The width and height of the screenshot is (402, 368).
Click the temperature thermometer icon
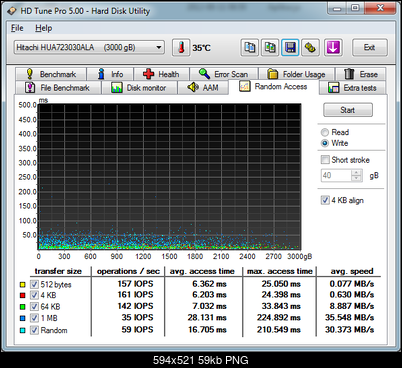[181, 48]
